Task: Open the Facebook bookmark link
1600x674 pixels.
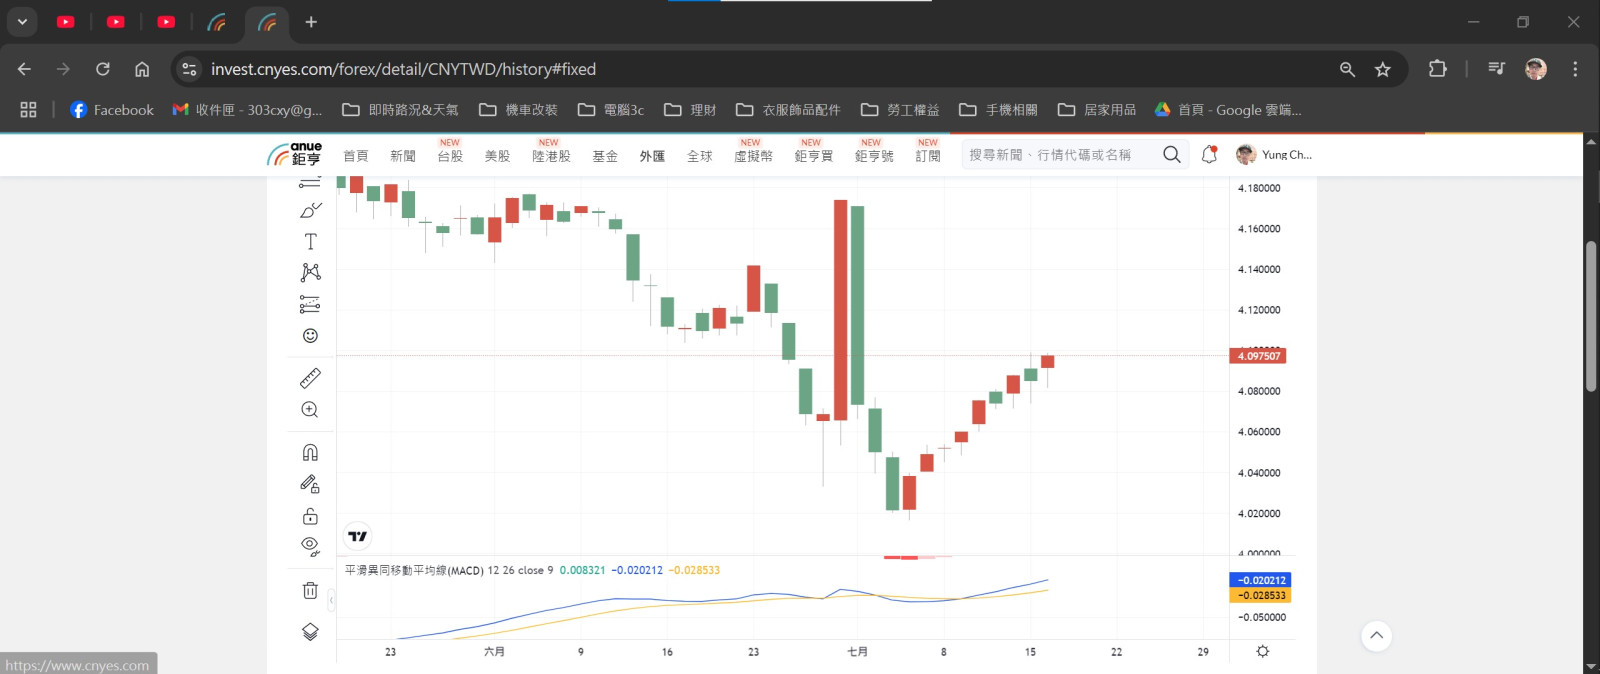Action: coord(112,110)
